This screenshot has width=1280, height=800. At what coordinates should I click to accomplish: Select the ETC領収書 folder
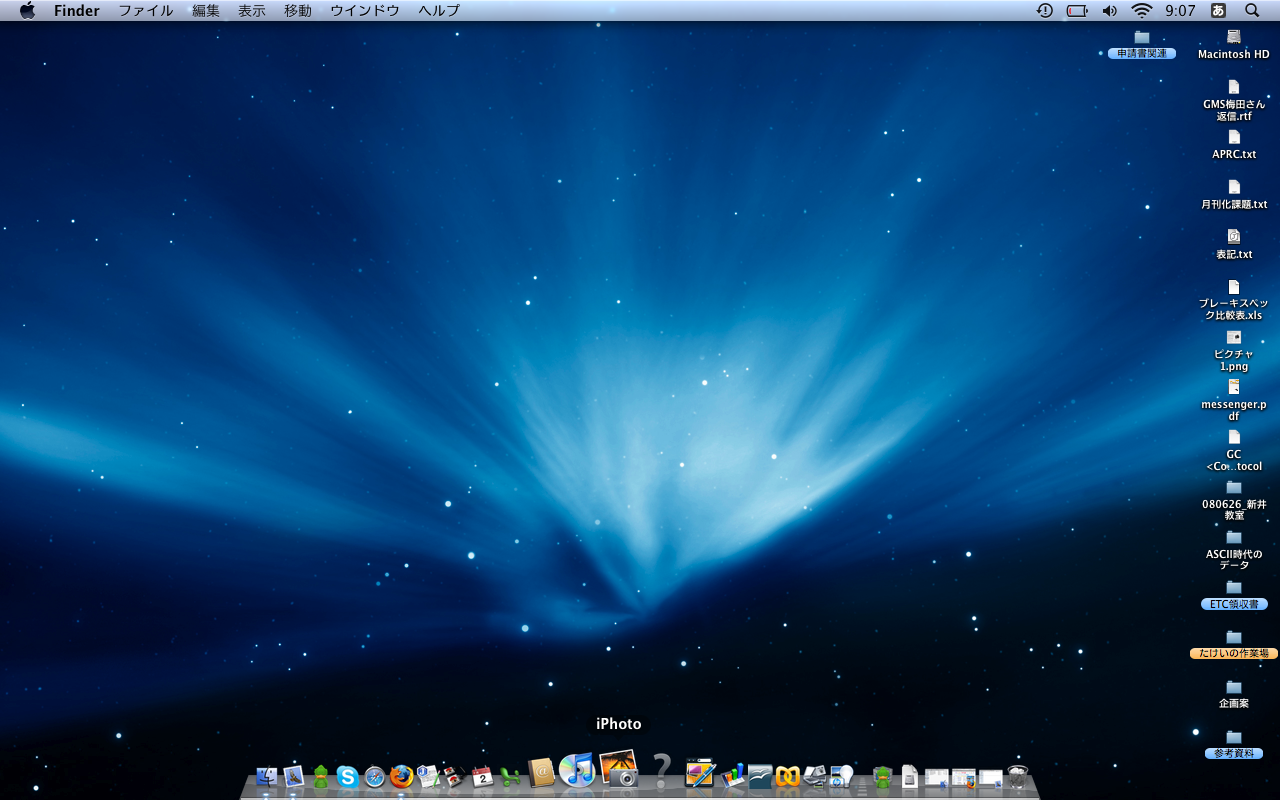pyautogui.click(x=1234, y=595)
